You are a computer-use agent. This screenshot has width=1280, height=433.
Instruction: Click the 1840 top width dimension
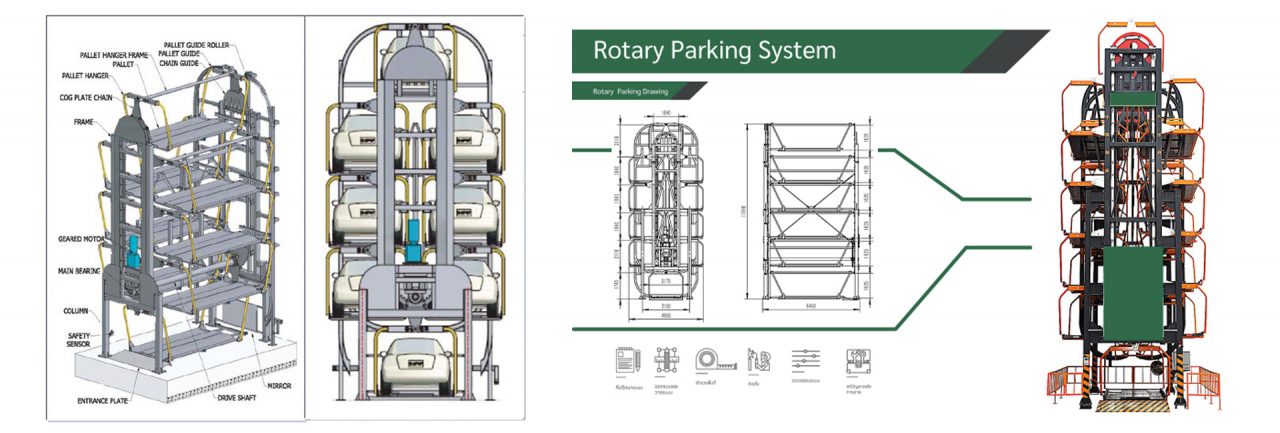(x=664, y=115)
